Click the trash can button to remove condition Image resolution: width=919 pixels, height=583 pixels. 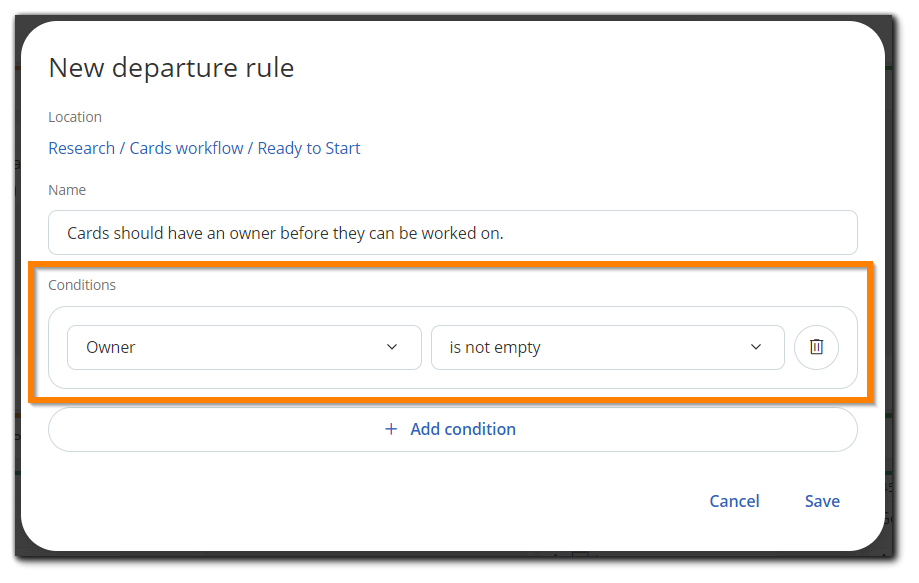(816, 347)
